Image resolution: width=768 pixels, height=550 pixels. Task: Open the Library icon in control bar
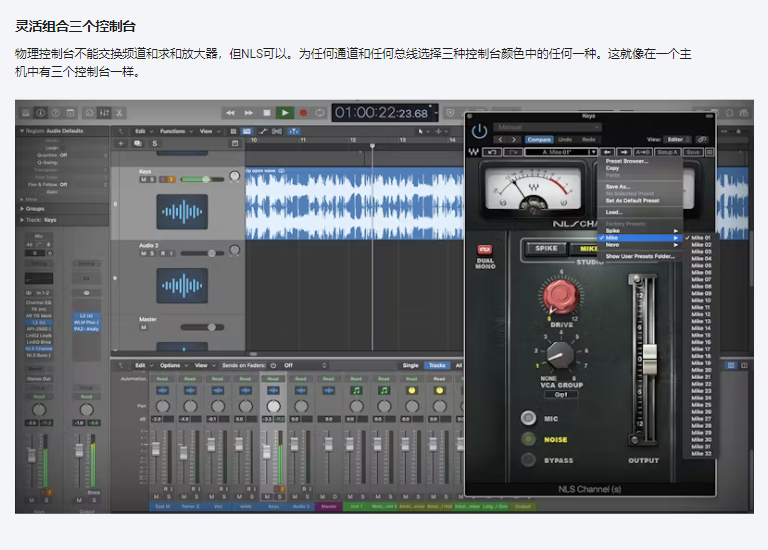pyautogui.click(x=26, y=113)
